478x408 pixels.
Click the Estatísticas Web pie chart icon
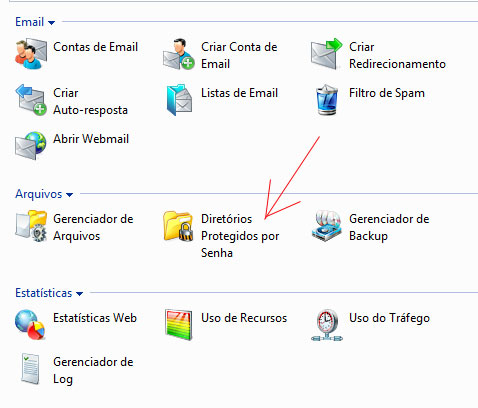pos(30,325)
